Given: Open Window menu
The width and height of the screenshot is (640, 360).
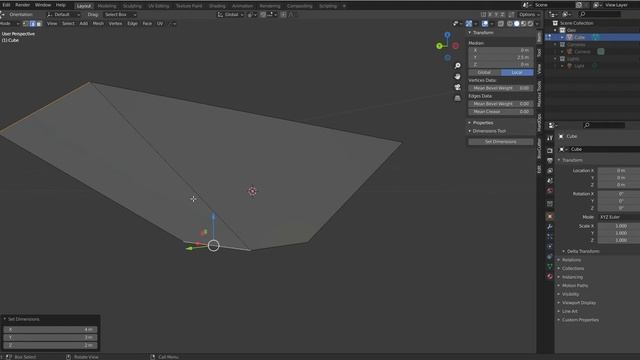Looking at the screenshot, I should pyautogui.click(x=43, y=5).
